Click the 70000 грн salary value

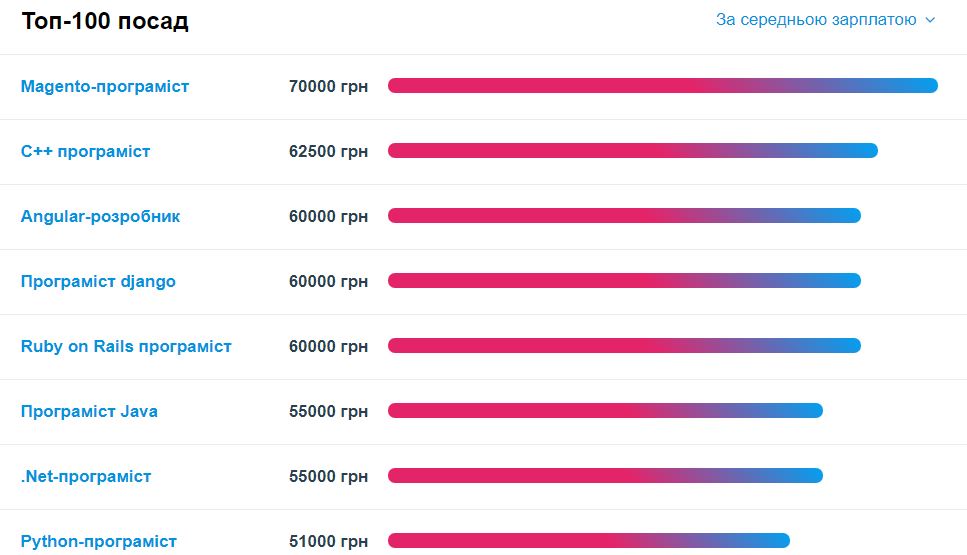(x=328, y=86)
